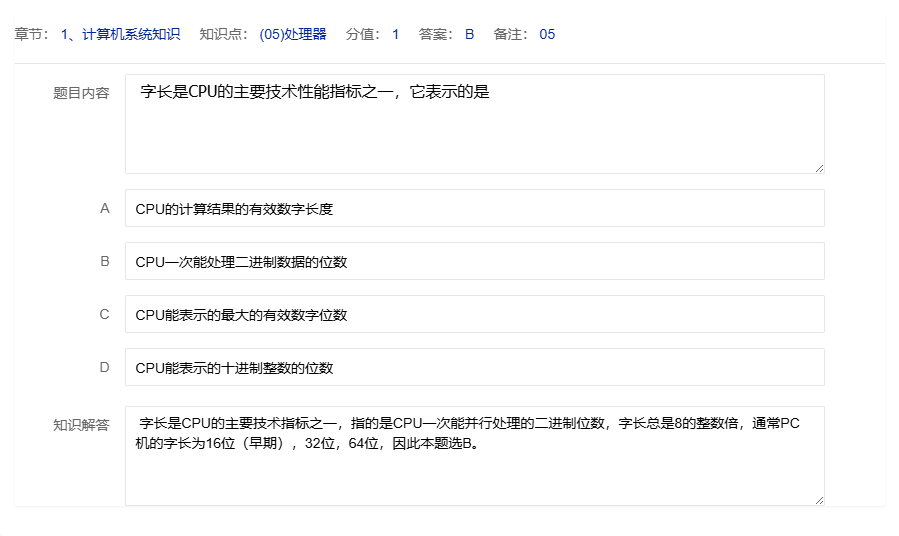Click option B answer input field
This screenshot has height=536, width=899.
[474, 261]
